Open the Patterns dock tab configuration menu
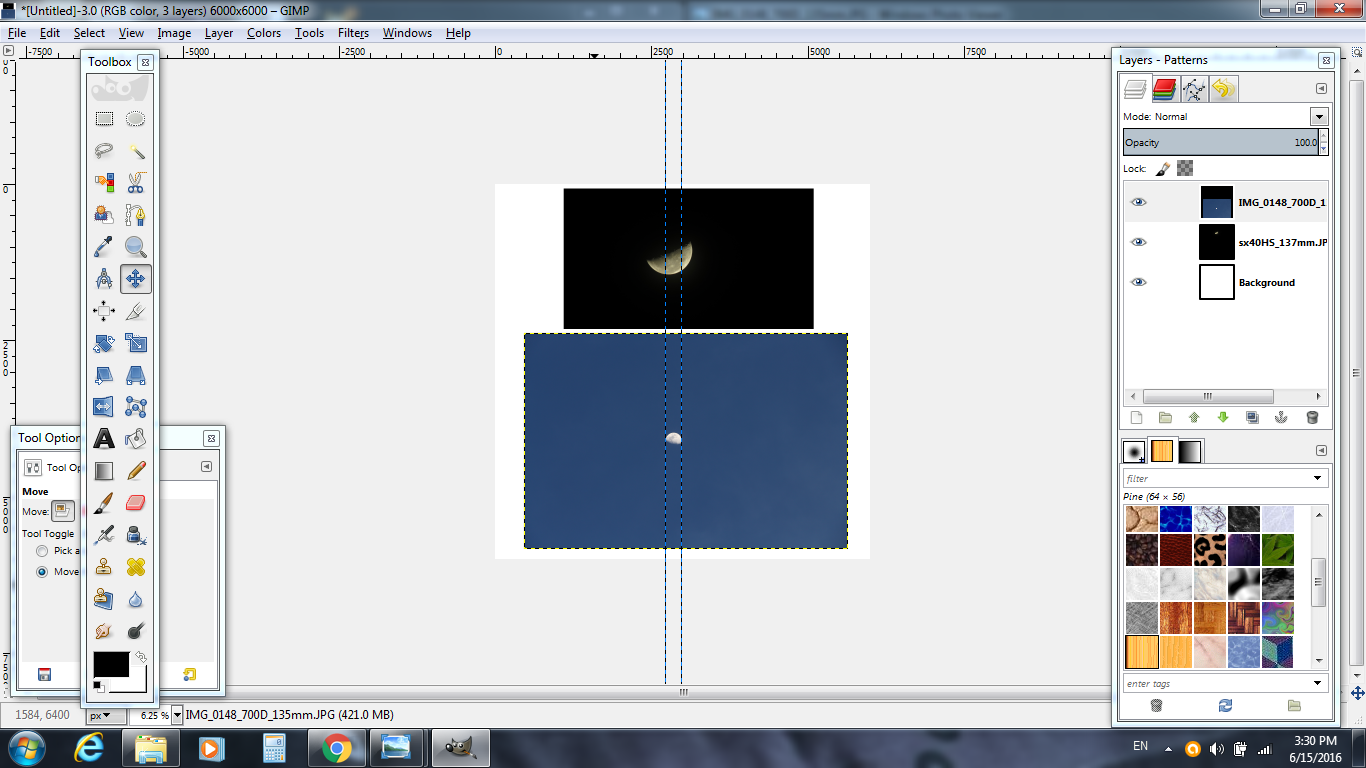 pos(1321,451)
